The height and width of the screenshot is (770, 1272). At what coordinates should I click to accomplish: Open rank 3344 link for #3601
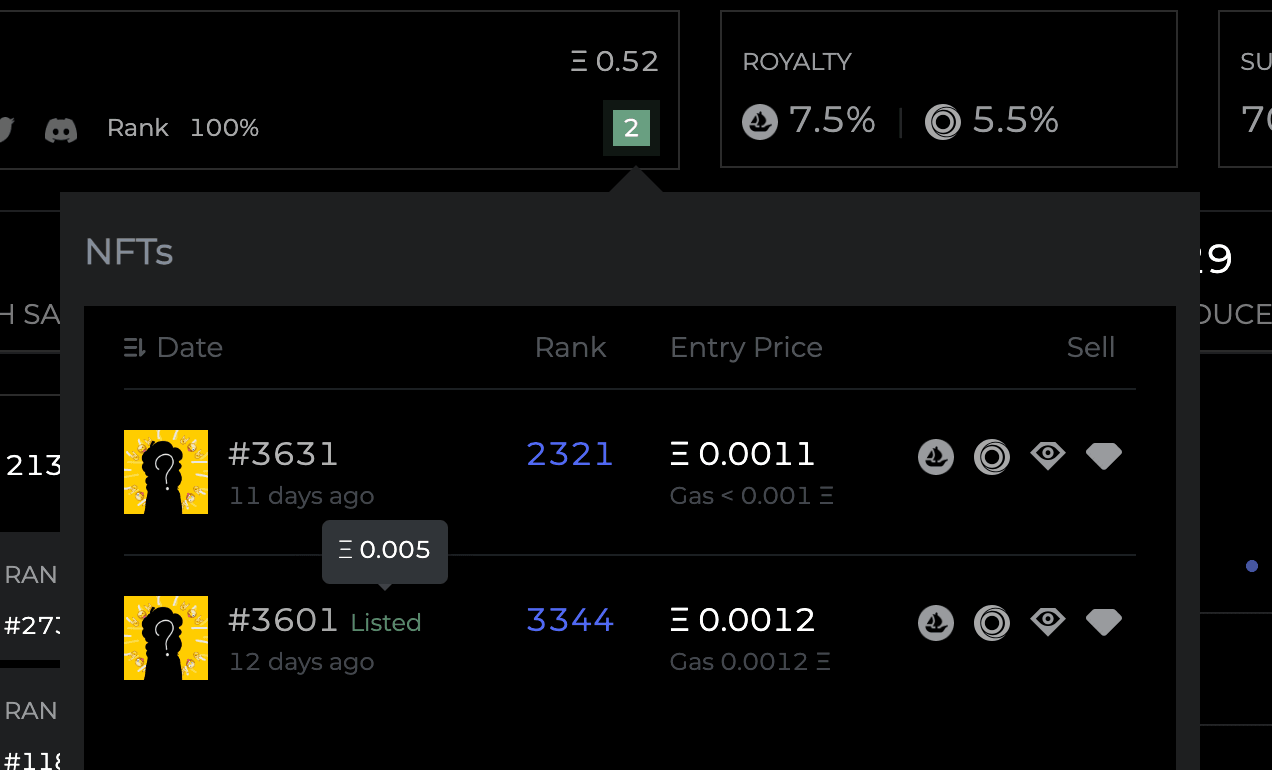570,620
